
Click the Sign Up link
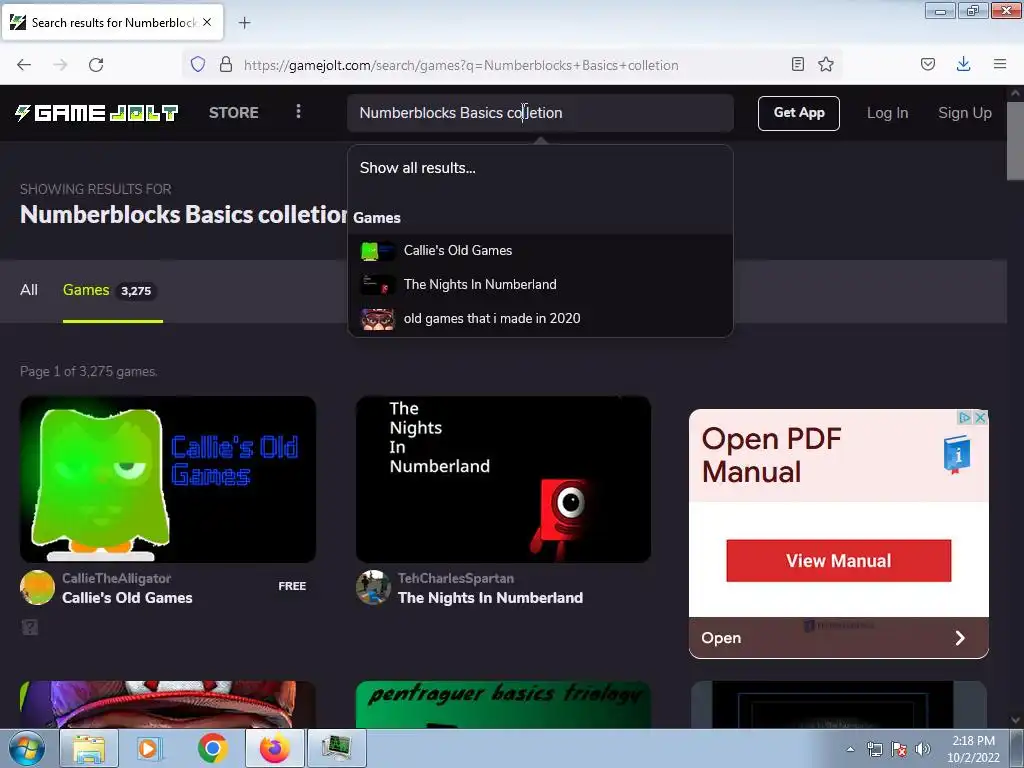pos(965,113)
